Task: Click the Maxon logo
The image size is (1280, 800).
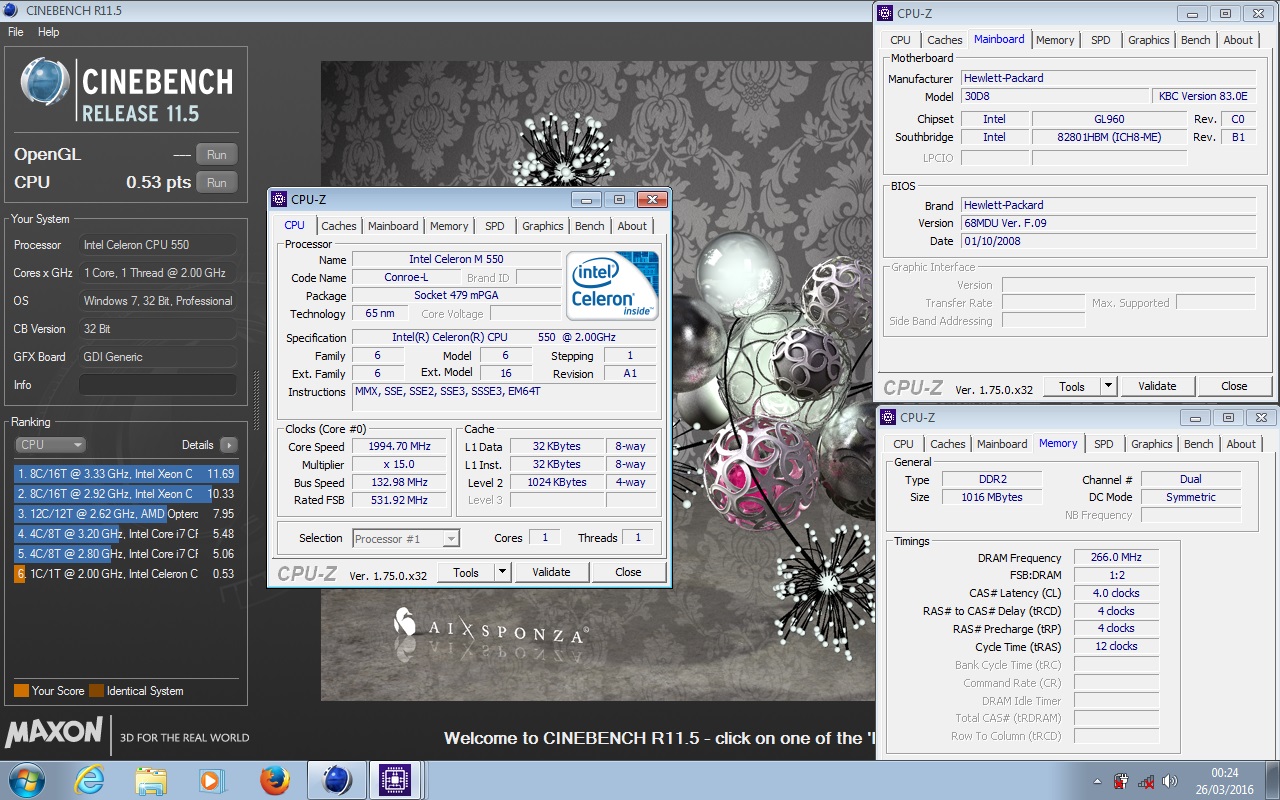Action: click(x=54, y=733)
